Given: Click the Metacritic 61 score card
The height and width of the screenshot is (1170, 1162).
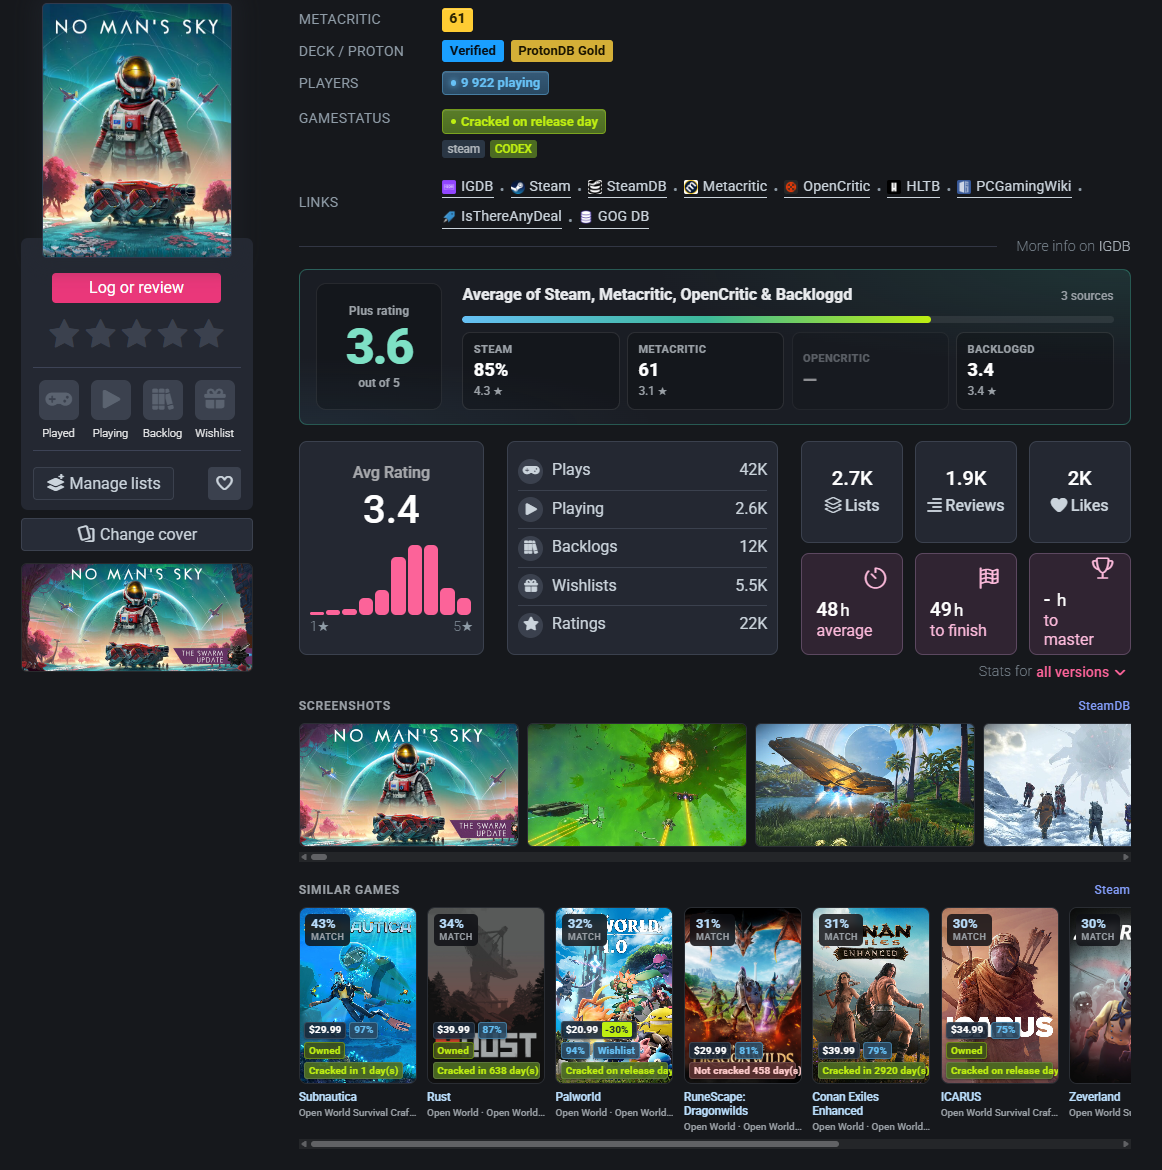Looking at the screenshot, I should click(705, 371).
